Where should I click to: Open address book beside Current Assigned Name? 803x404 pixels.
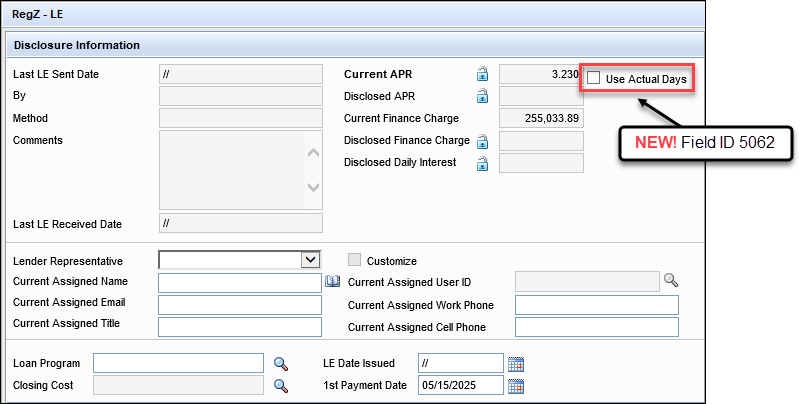332,281
